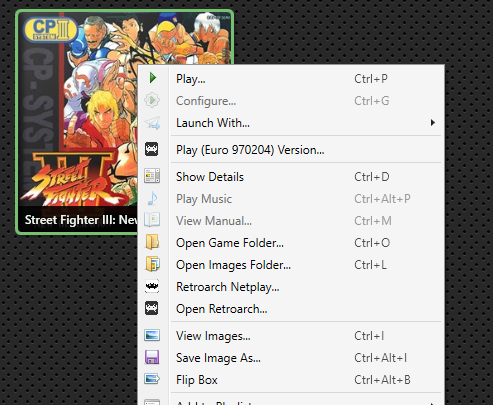Screen dimensions: 493x405
Task: Click the Flip Box arrow icon
Action: pyautogui.click(x=152, y=379)
